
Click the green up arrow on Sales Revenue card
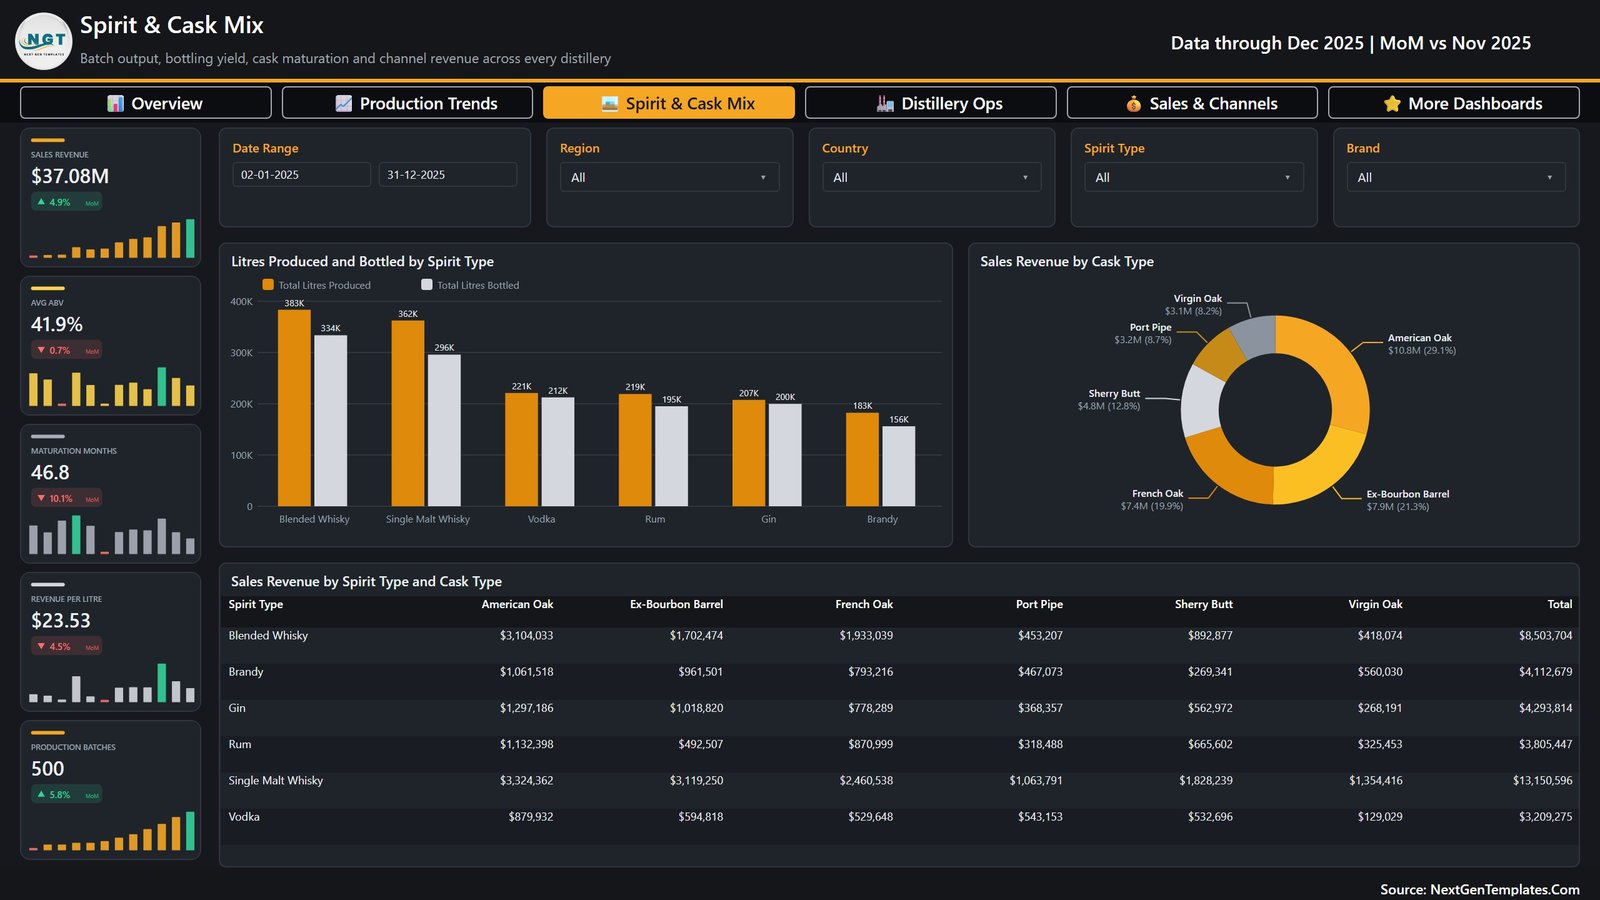coord(41,202)
